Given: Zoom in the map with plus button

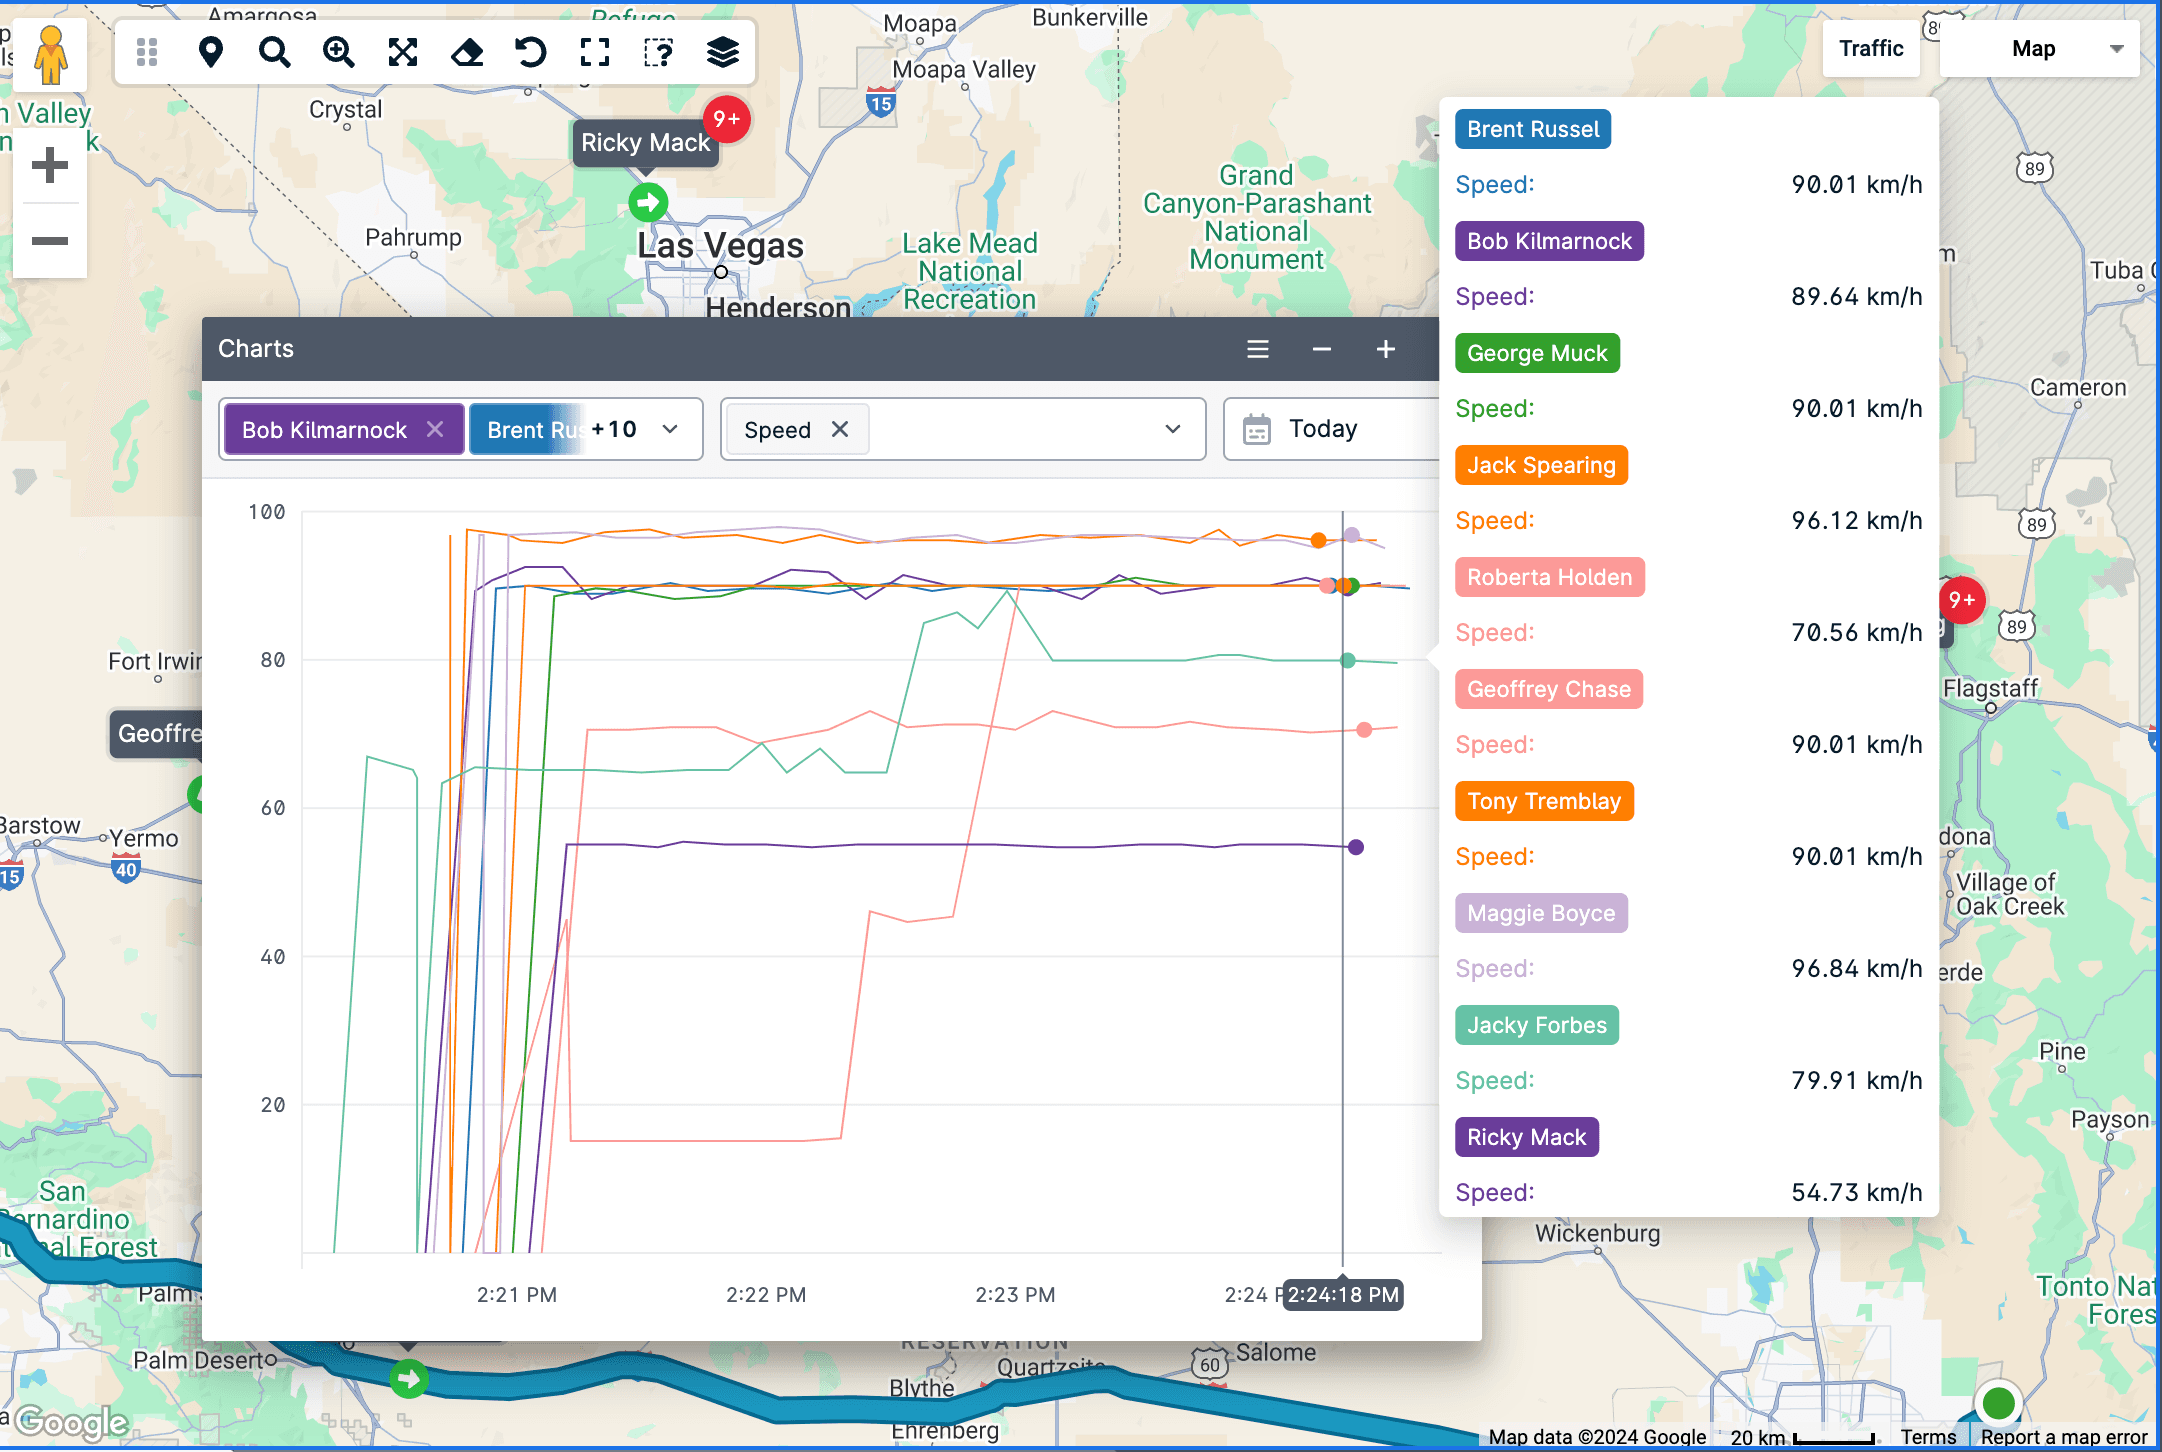Looking at the screenshot, I should [x=49, y=166].
